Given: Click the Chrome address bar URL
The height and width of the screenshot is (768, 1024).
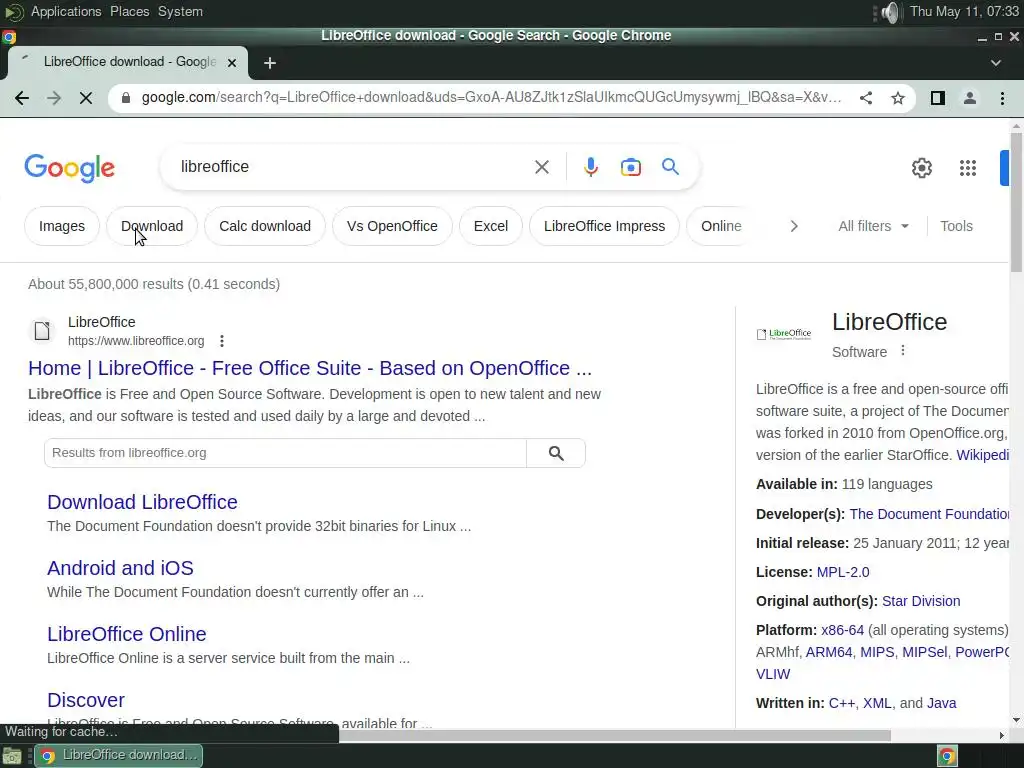Looking at the screenshot, I should (x=491, y=98).
